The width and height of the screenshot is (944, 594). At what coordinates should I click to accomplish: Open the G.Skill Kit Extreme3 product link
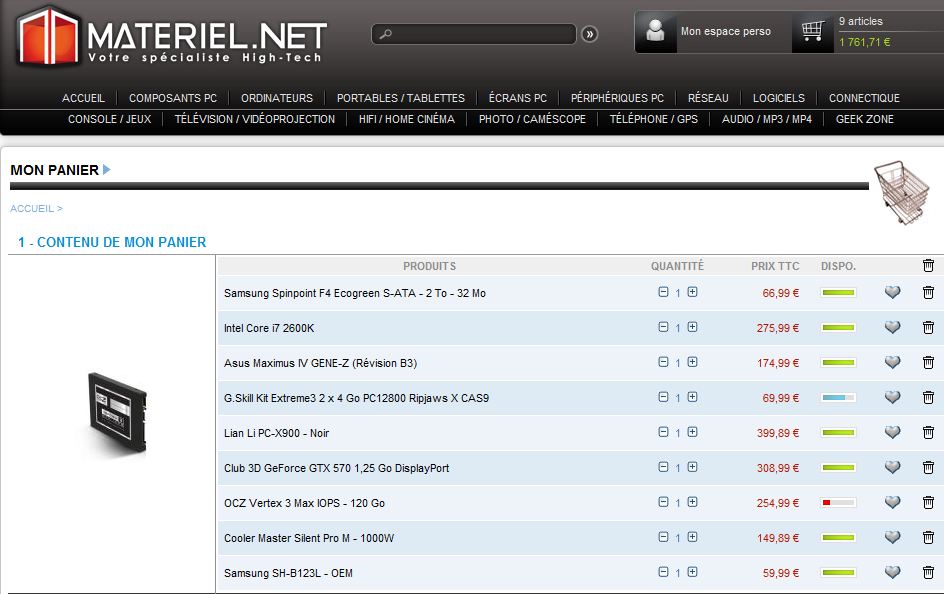click(356, 398)
